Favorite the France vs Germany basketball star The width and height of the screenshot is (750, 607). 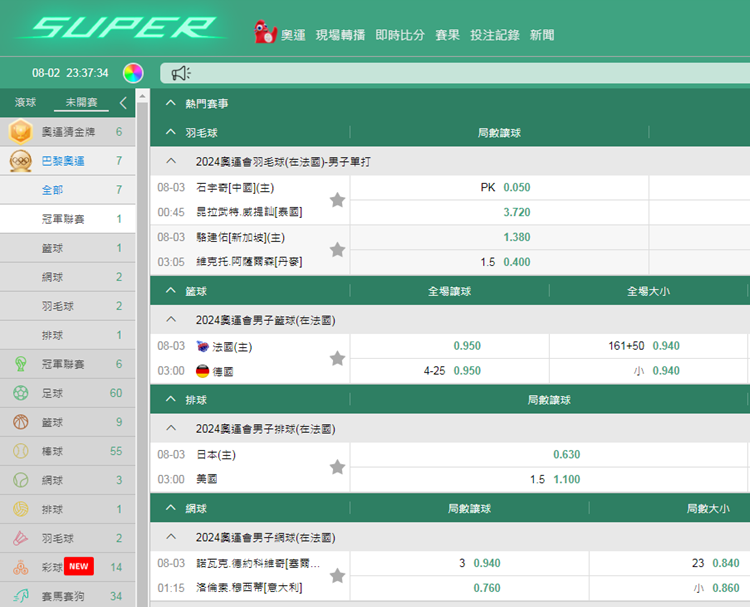coord(338,358)
